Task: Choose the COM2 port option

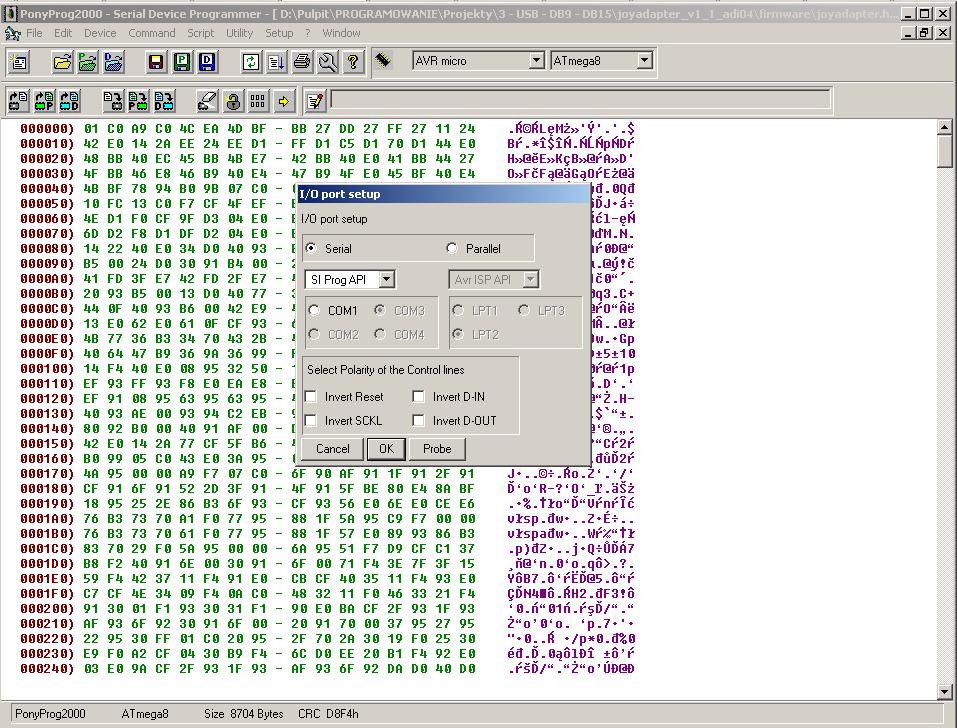Action: click(x=314, y=334)
